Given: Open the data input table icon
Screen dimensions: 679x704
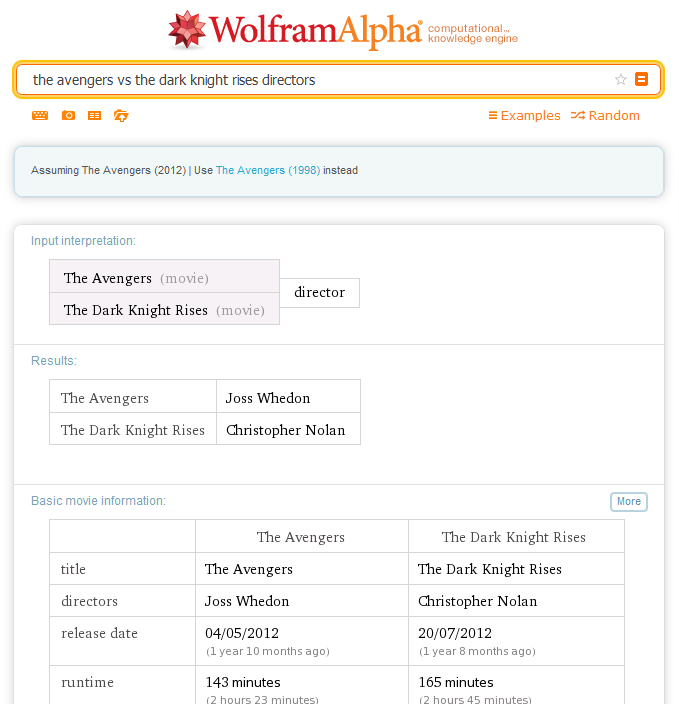Looking at the screenshot, I should [94, 115].
